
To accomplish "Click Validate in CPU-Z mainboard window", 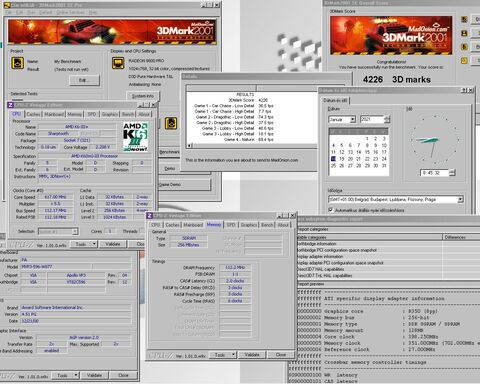I will click(x=94, y=375).
